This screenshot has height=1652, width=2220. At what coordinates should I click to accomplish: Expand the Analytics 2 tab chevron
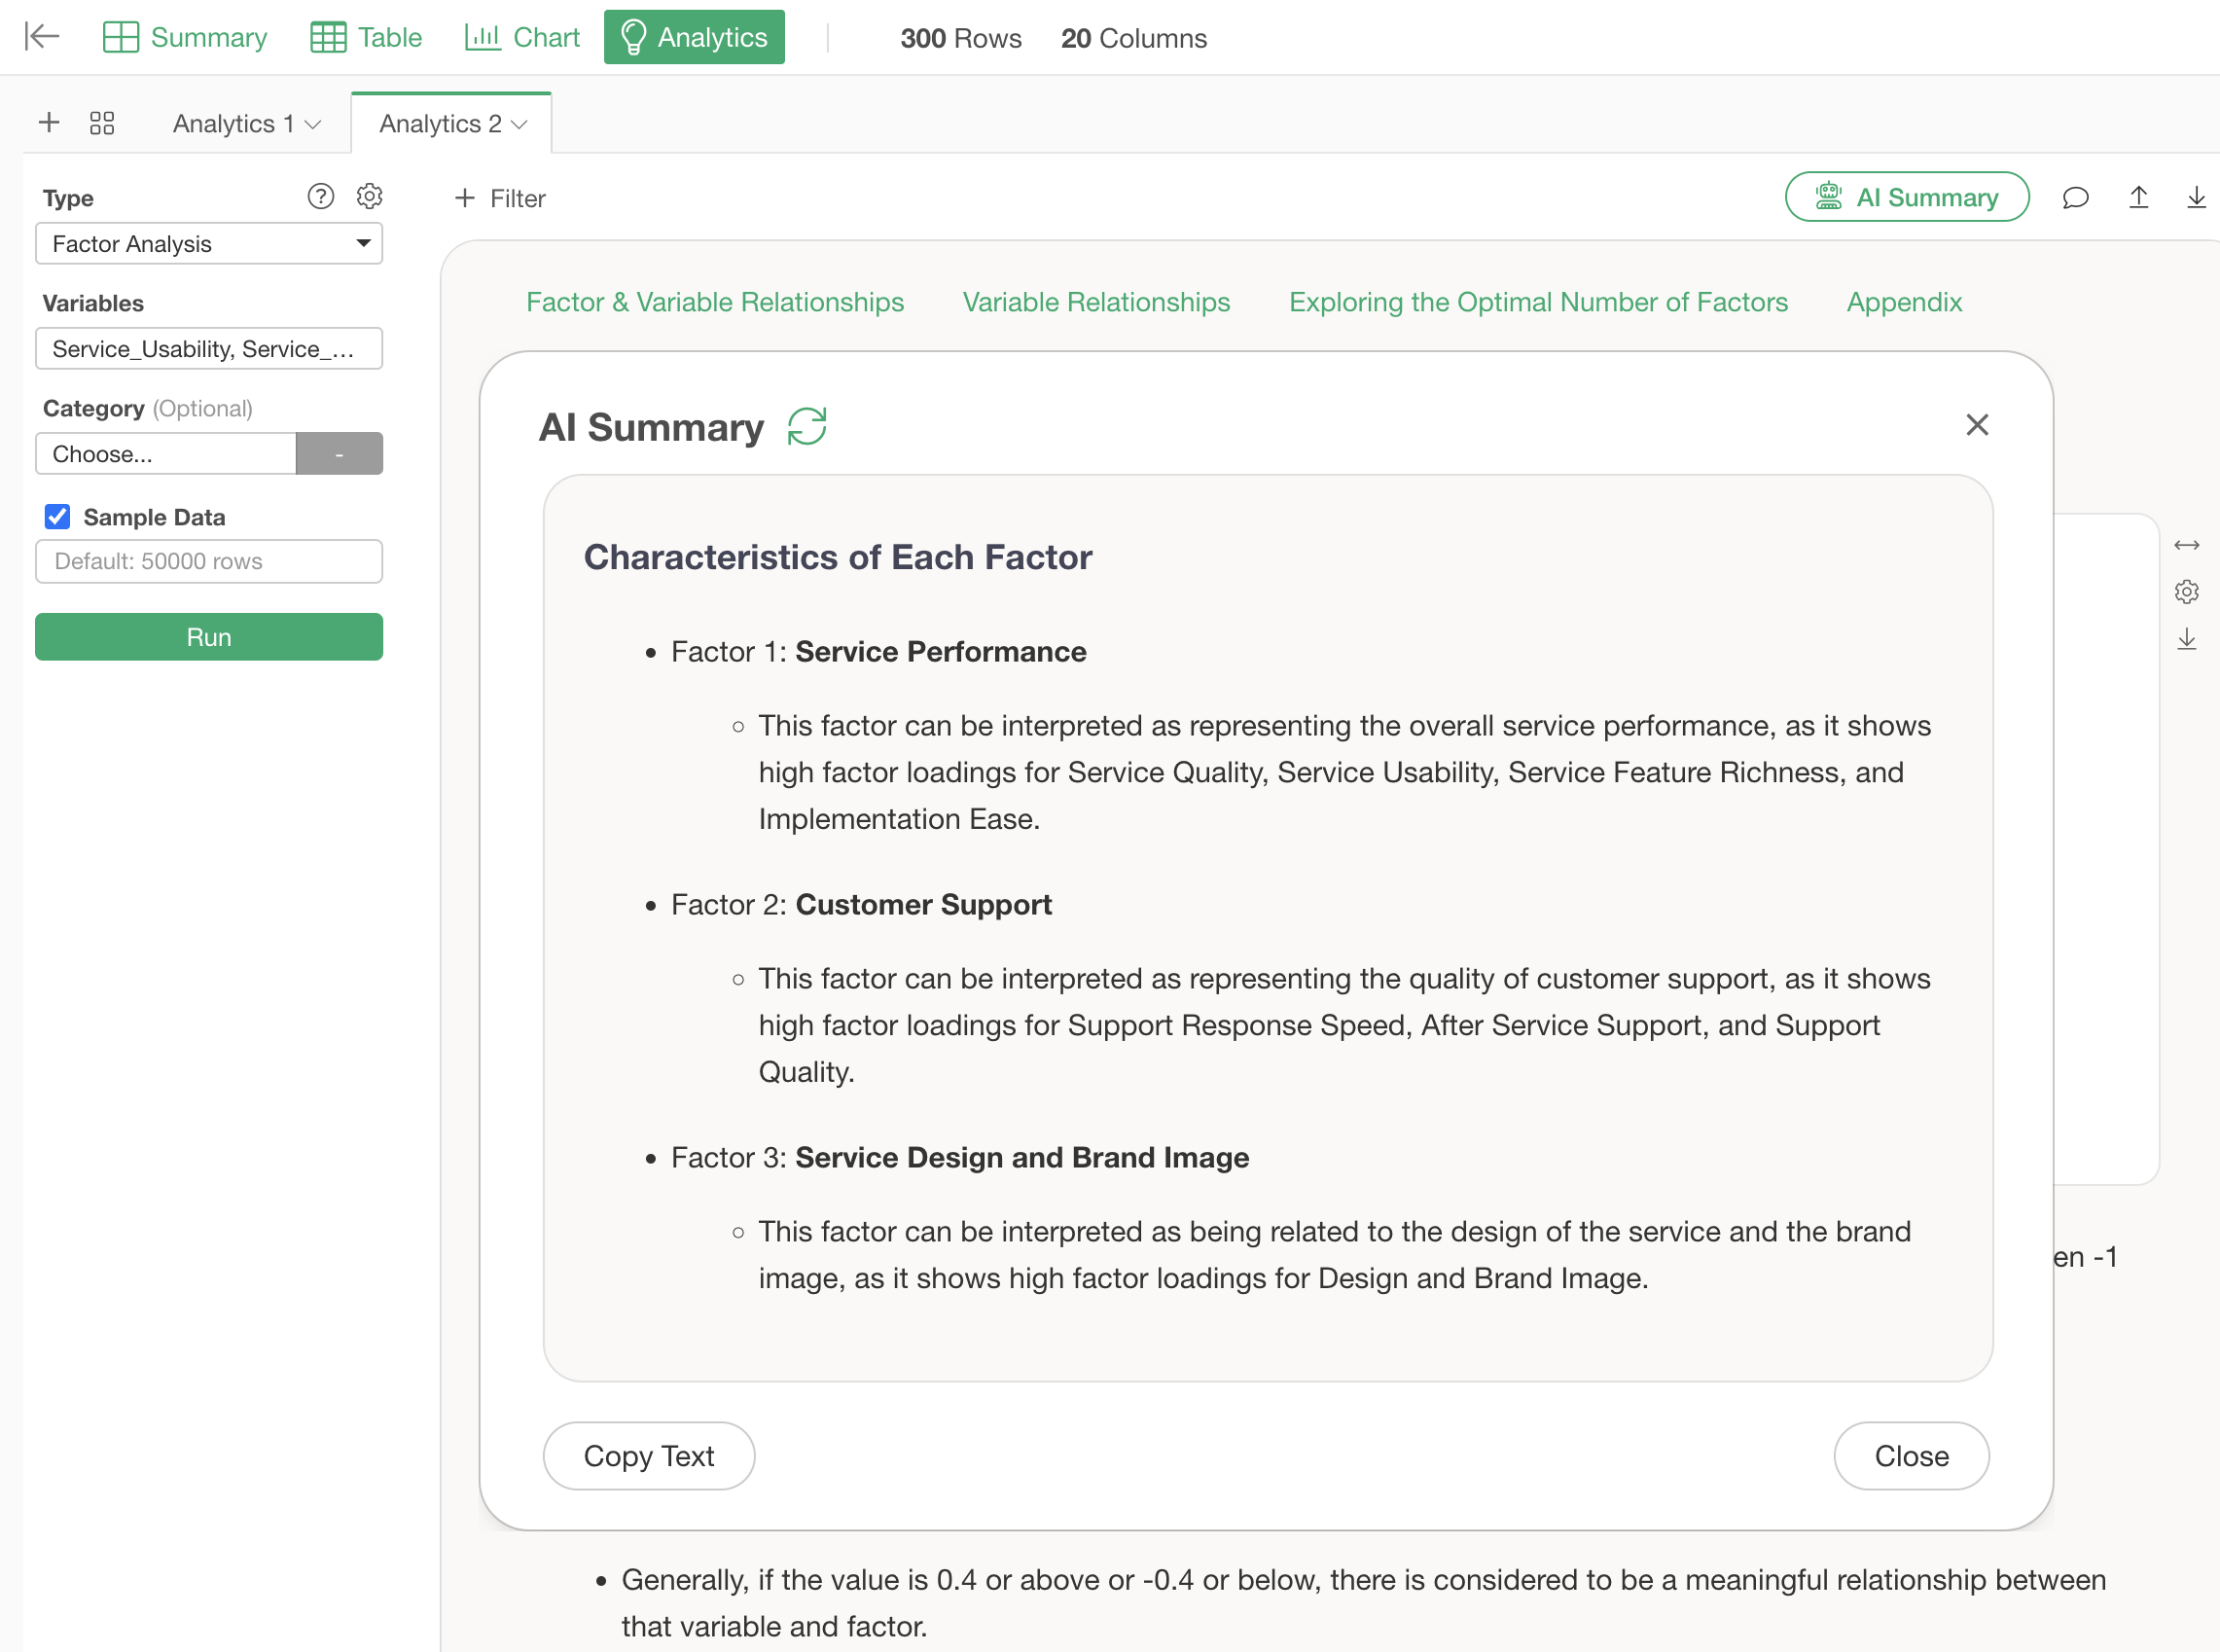click(x=519, y=124)
